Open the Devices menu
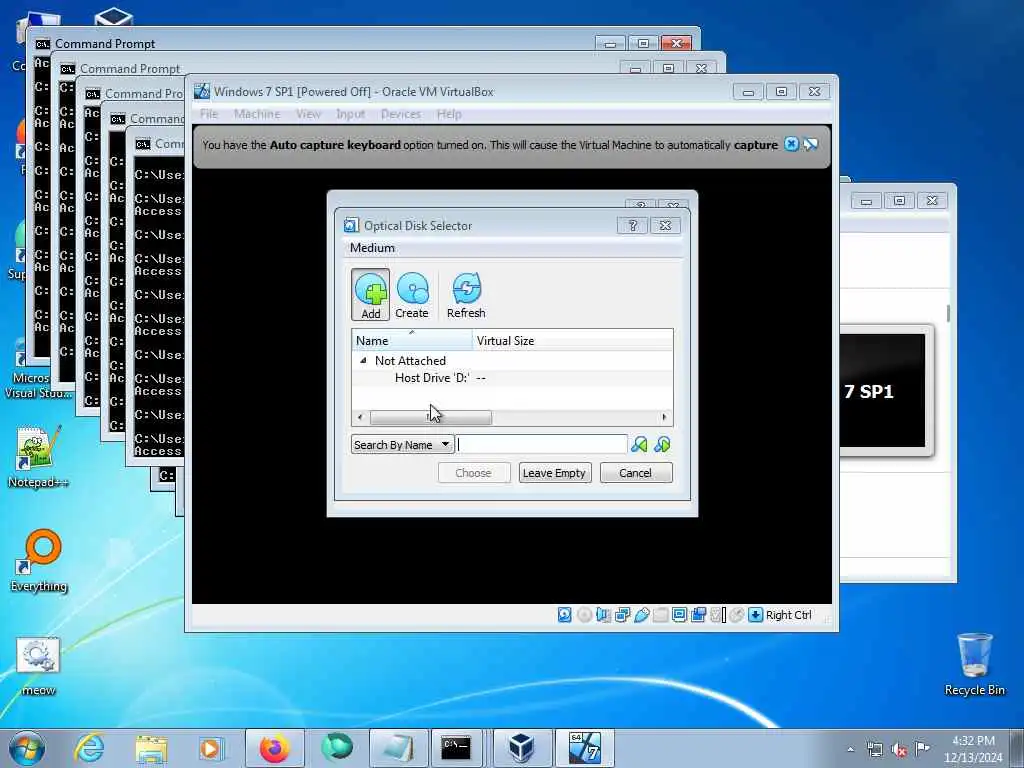The height and width of the screenshot is (768, 1024). pos(401,114)
